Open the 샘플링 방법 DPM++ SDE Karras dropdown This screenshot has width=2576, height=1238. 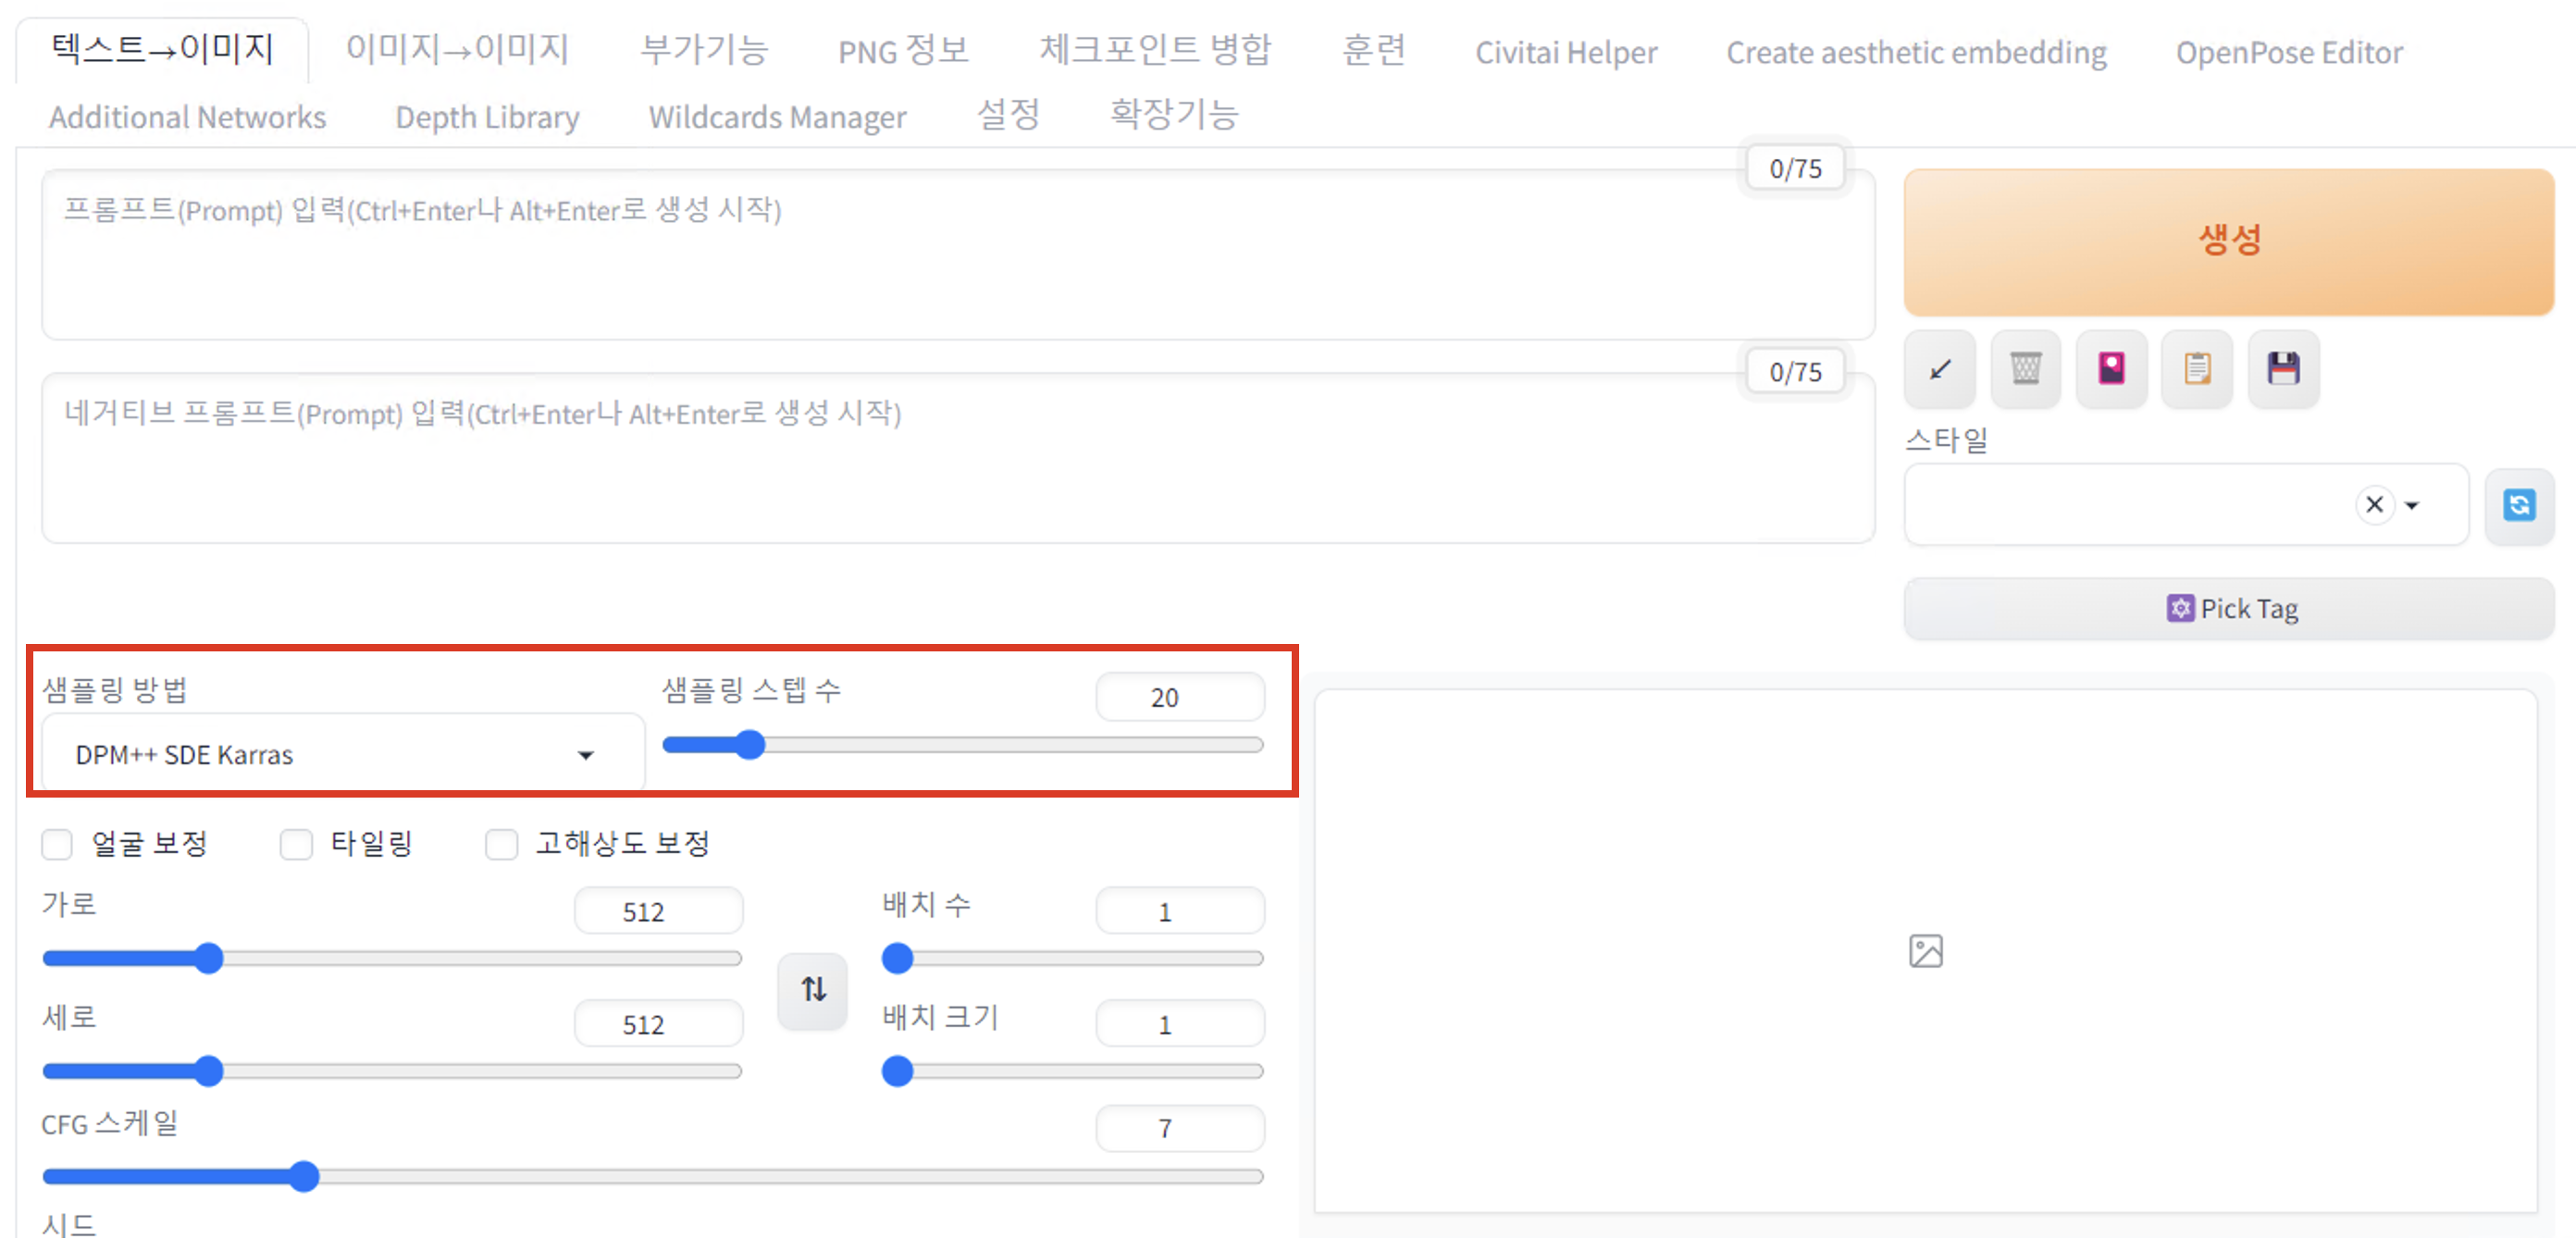tap(340, 755)
